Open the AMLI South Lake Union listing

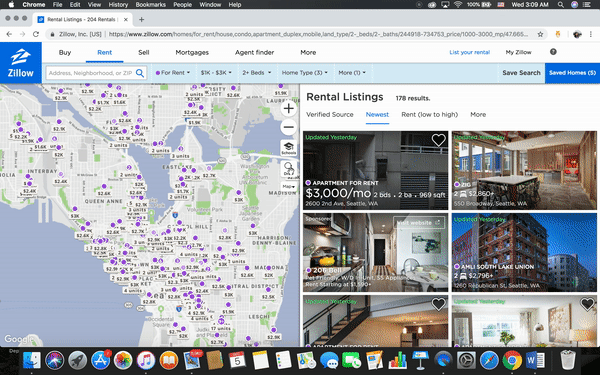coord(524,253)
